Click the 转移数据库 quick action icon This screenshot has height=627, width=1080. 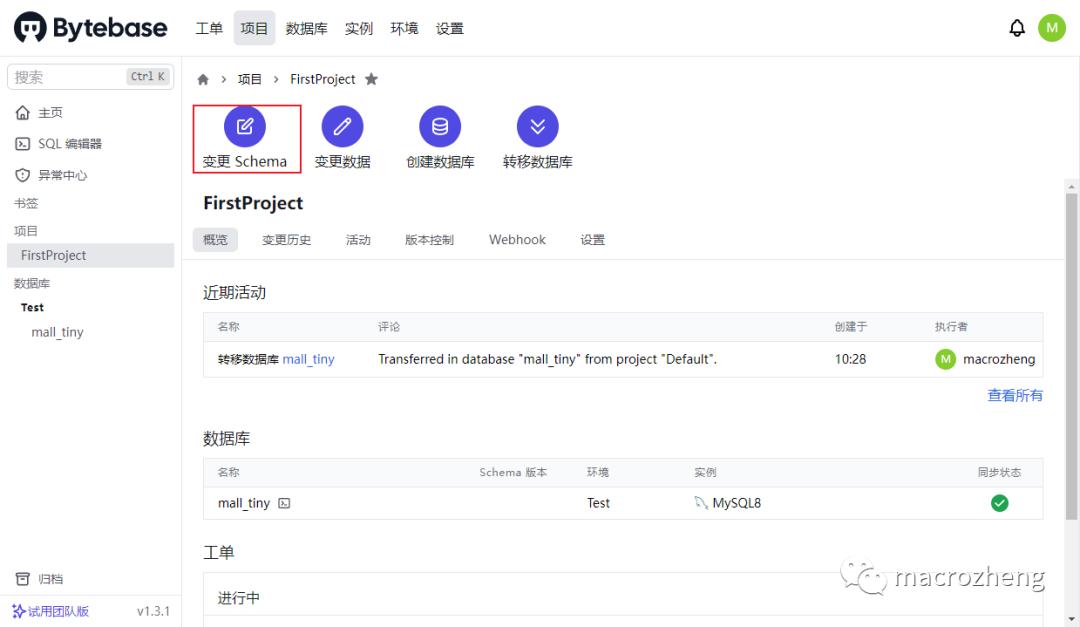click(x=538, y=126)
